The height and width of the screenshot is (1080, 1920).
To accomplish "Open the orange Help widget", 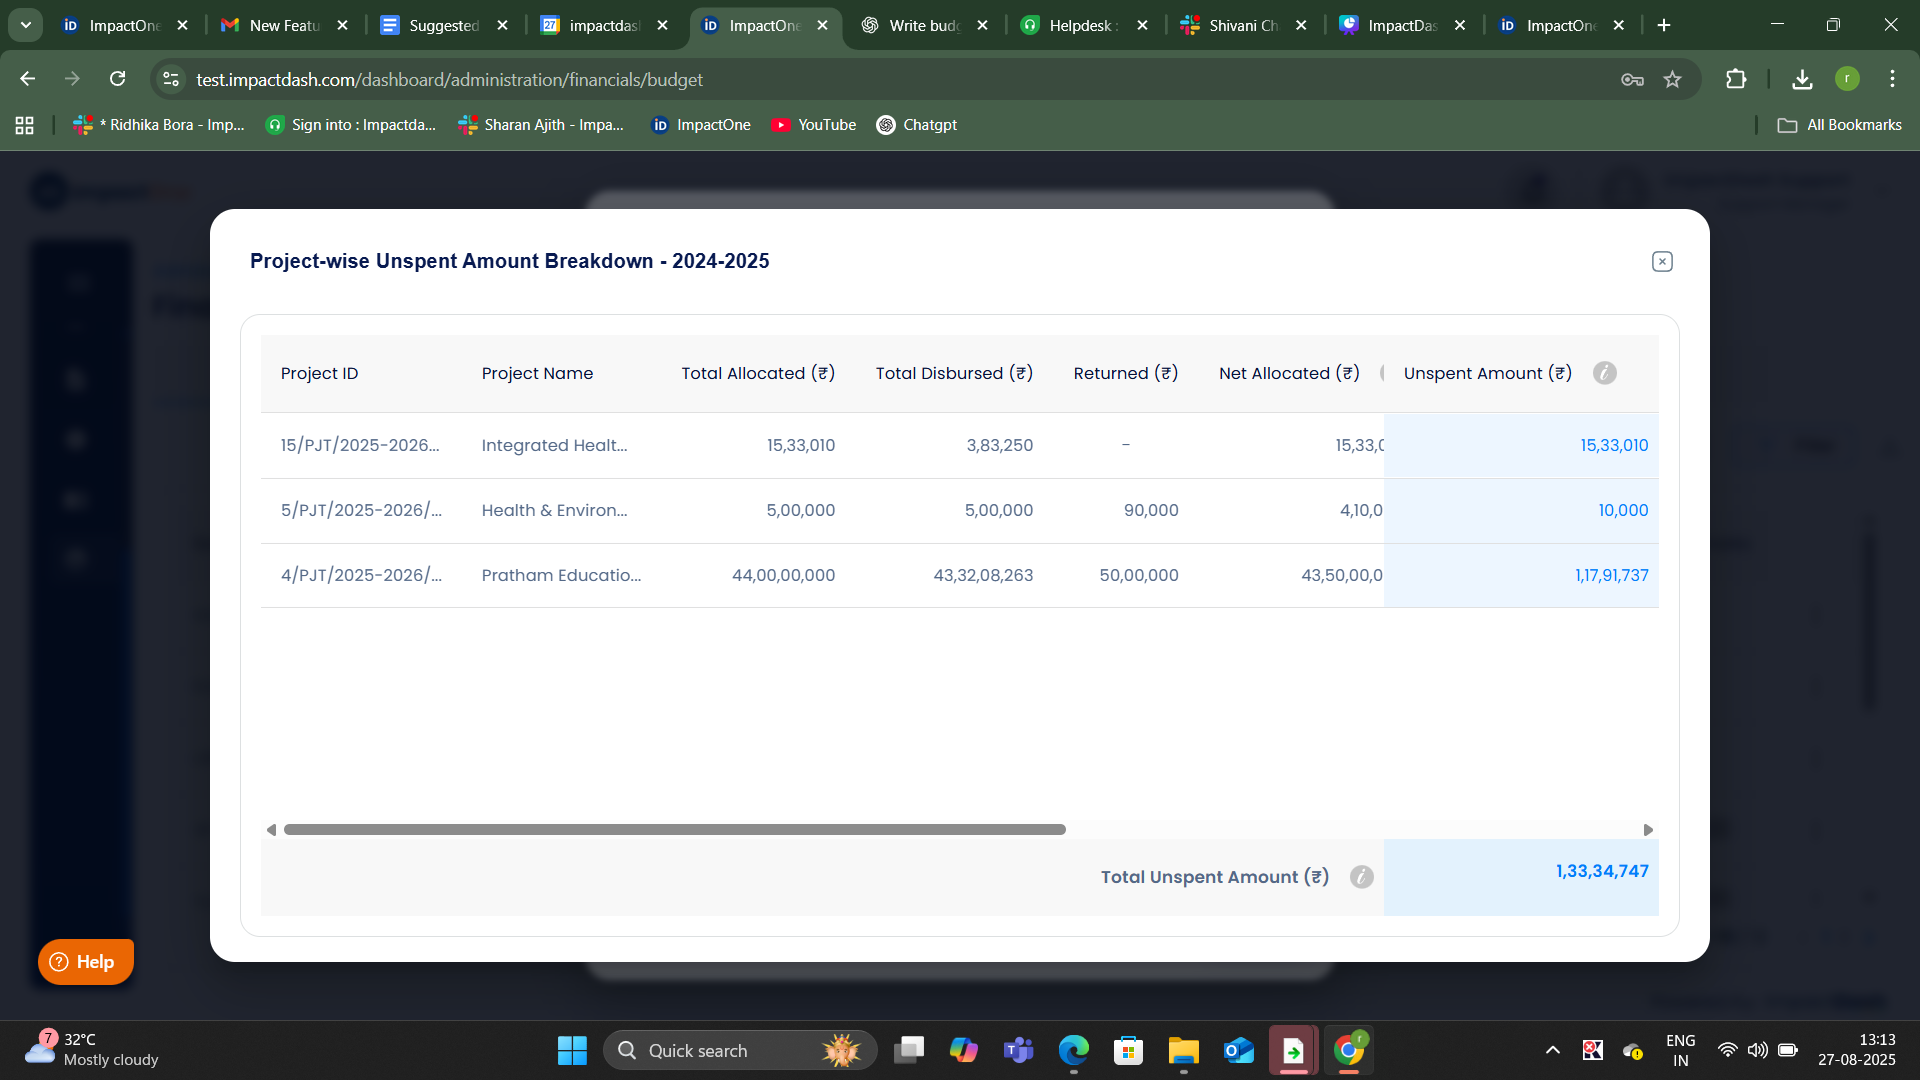I will (85, 961).
